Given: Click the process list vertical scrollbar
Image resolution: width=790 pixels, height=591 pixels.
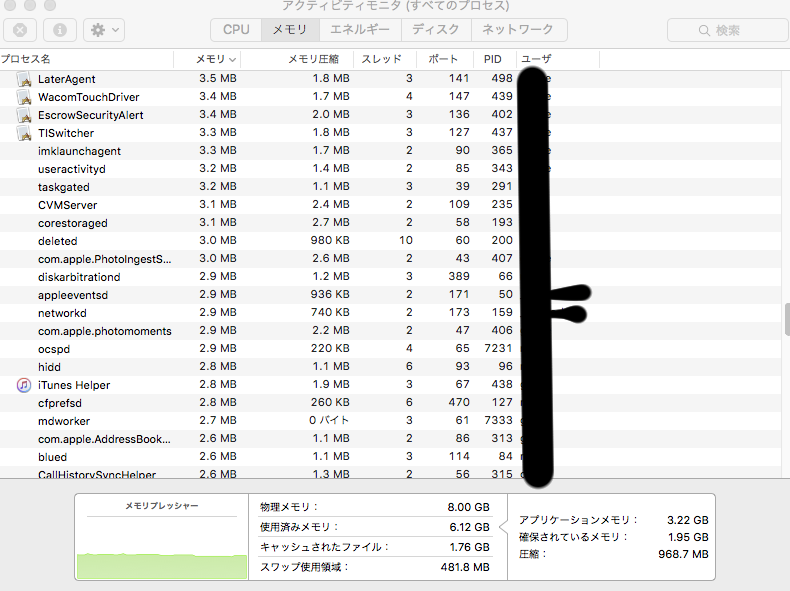Looking at the screenshot, I should [x=787, y=319].
